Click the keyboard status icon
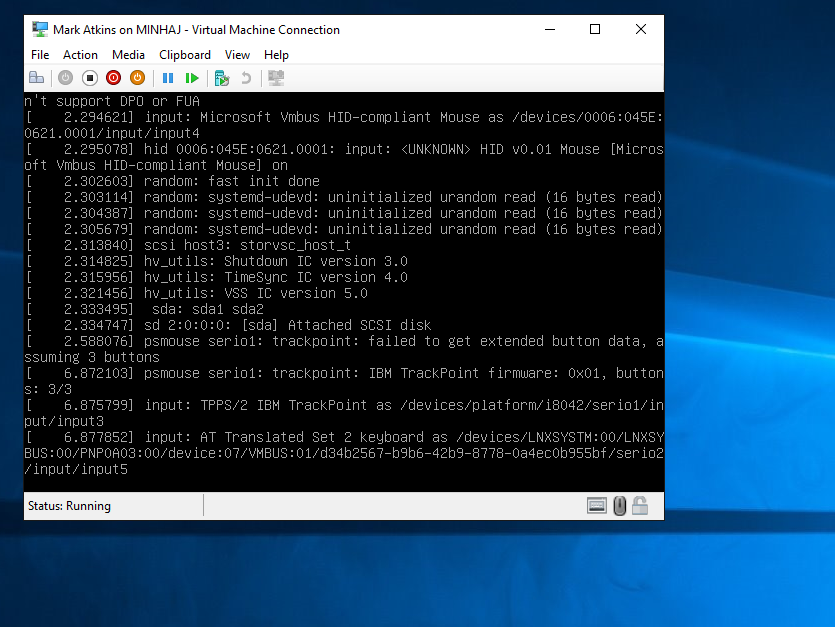The height and width of the screenshot is (627, 835). point(597,506)
